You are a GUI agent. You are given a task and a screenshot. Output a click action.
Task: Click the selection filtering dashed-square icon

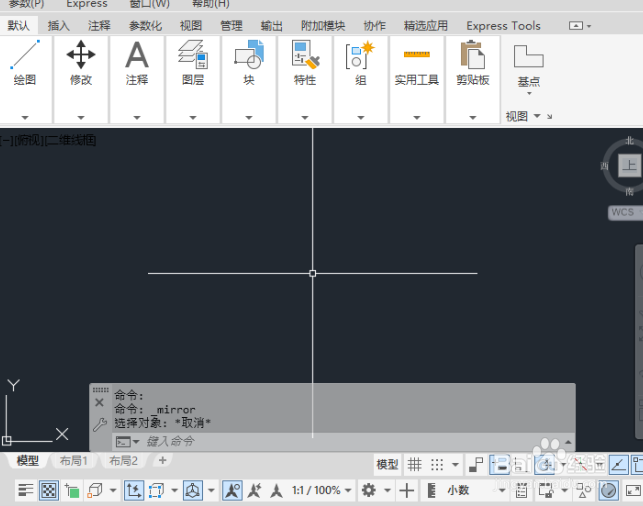[156, 490]
